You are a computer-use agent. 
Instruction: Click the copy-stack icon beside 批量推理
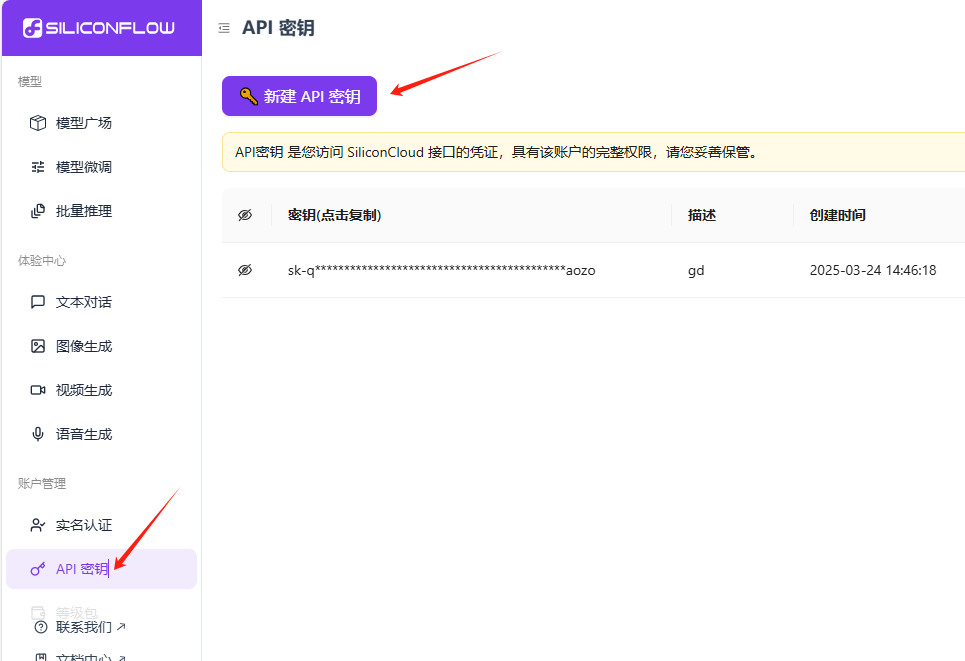(x=38, y=211)
